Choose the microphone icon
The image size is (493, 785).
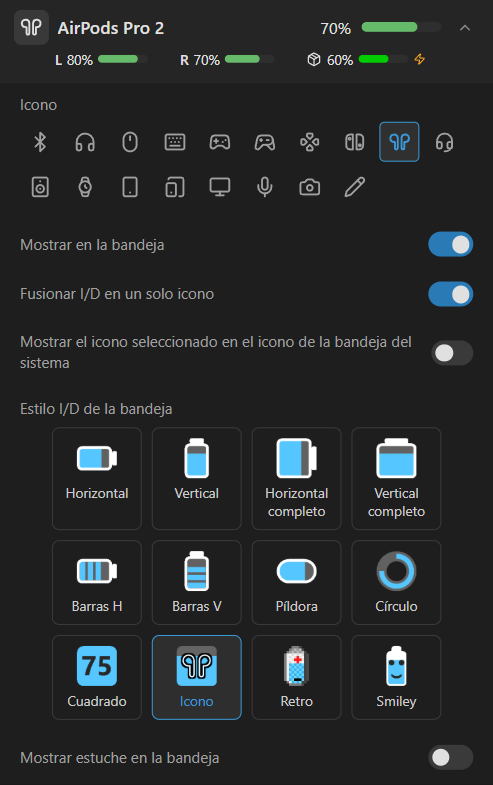click(265, 187)
